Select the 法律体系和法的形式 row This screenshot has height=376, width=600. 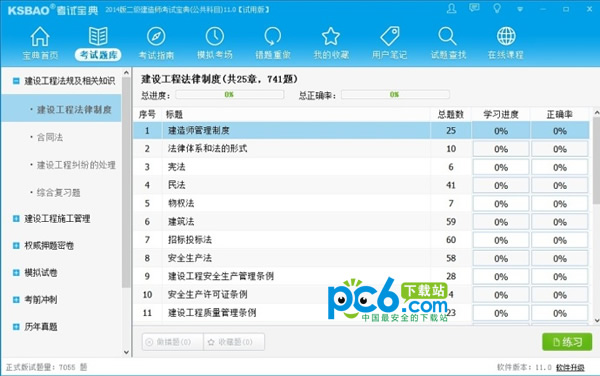tap(361, 148)
